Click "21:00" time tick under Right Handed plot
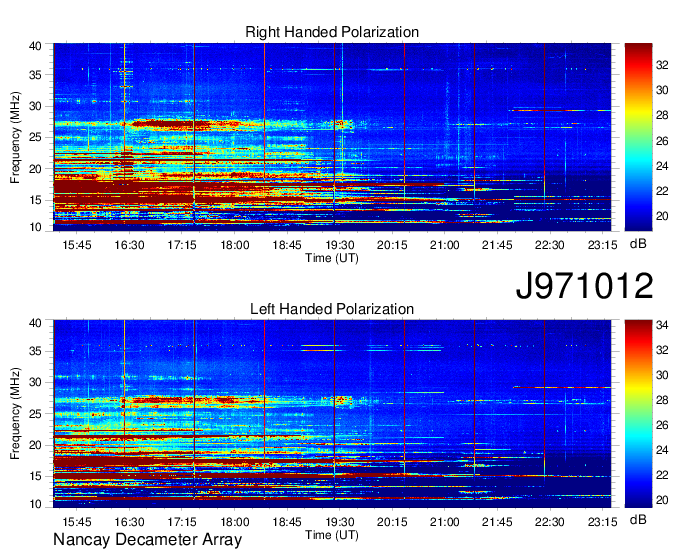The image size is (680, 552). point(445,245)
